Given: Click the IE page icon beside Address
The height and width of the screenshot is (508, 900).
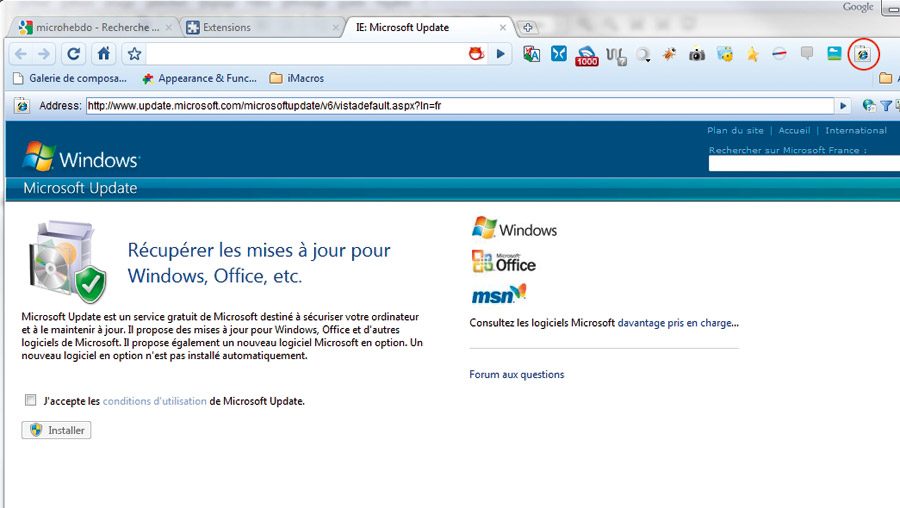Looking at the screenshot, I should 22,106.
